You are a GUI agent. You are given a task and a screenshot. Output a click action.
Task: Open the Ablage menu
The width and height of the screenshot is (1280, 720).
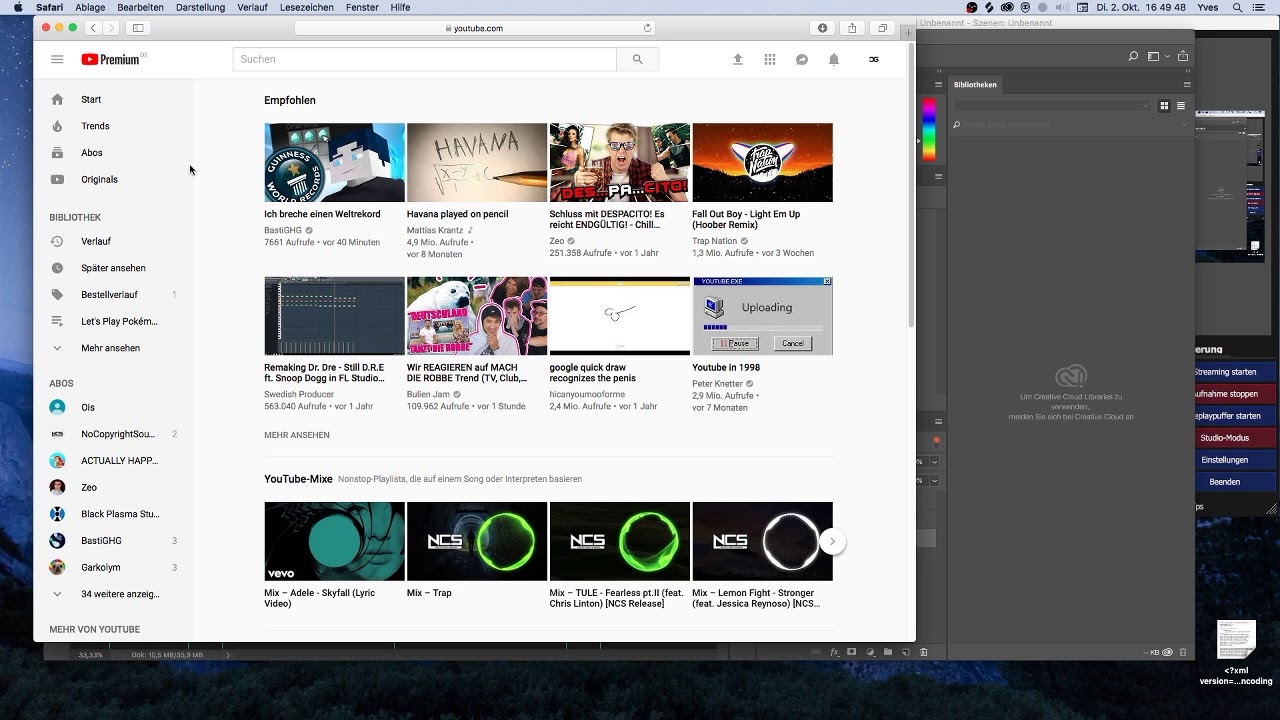coord(90,7)
